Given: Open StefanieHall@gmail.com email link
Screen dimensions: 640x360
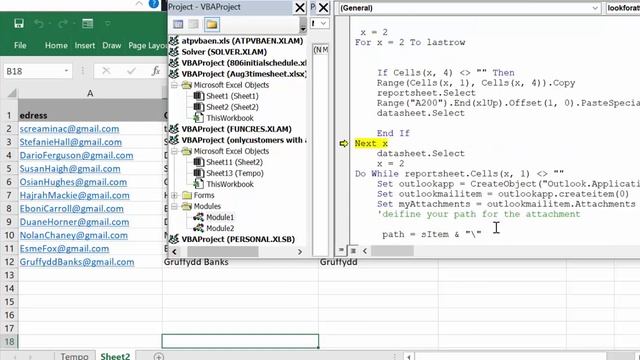Looking at the screenshot, I should [x=71, y=142].
